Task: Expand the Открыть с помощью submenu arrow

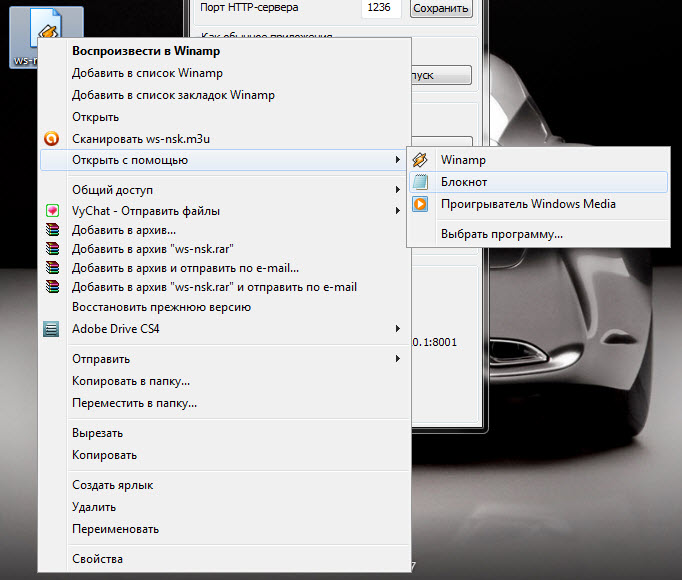Action: click(x=398, y=160)
